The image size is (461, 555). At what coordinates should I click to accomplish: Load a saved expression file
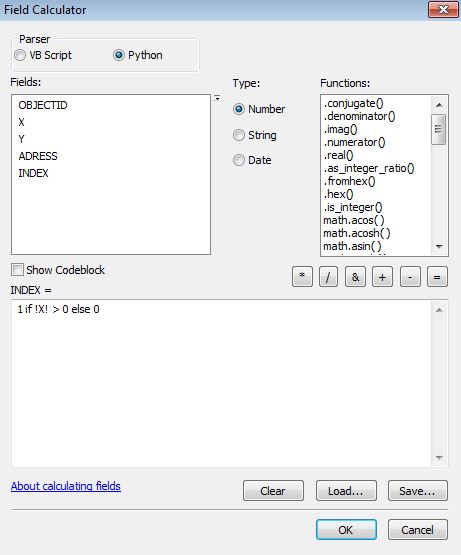pos(346,491)
